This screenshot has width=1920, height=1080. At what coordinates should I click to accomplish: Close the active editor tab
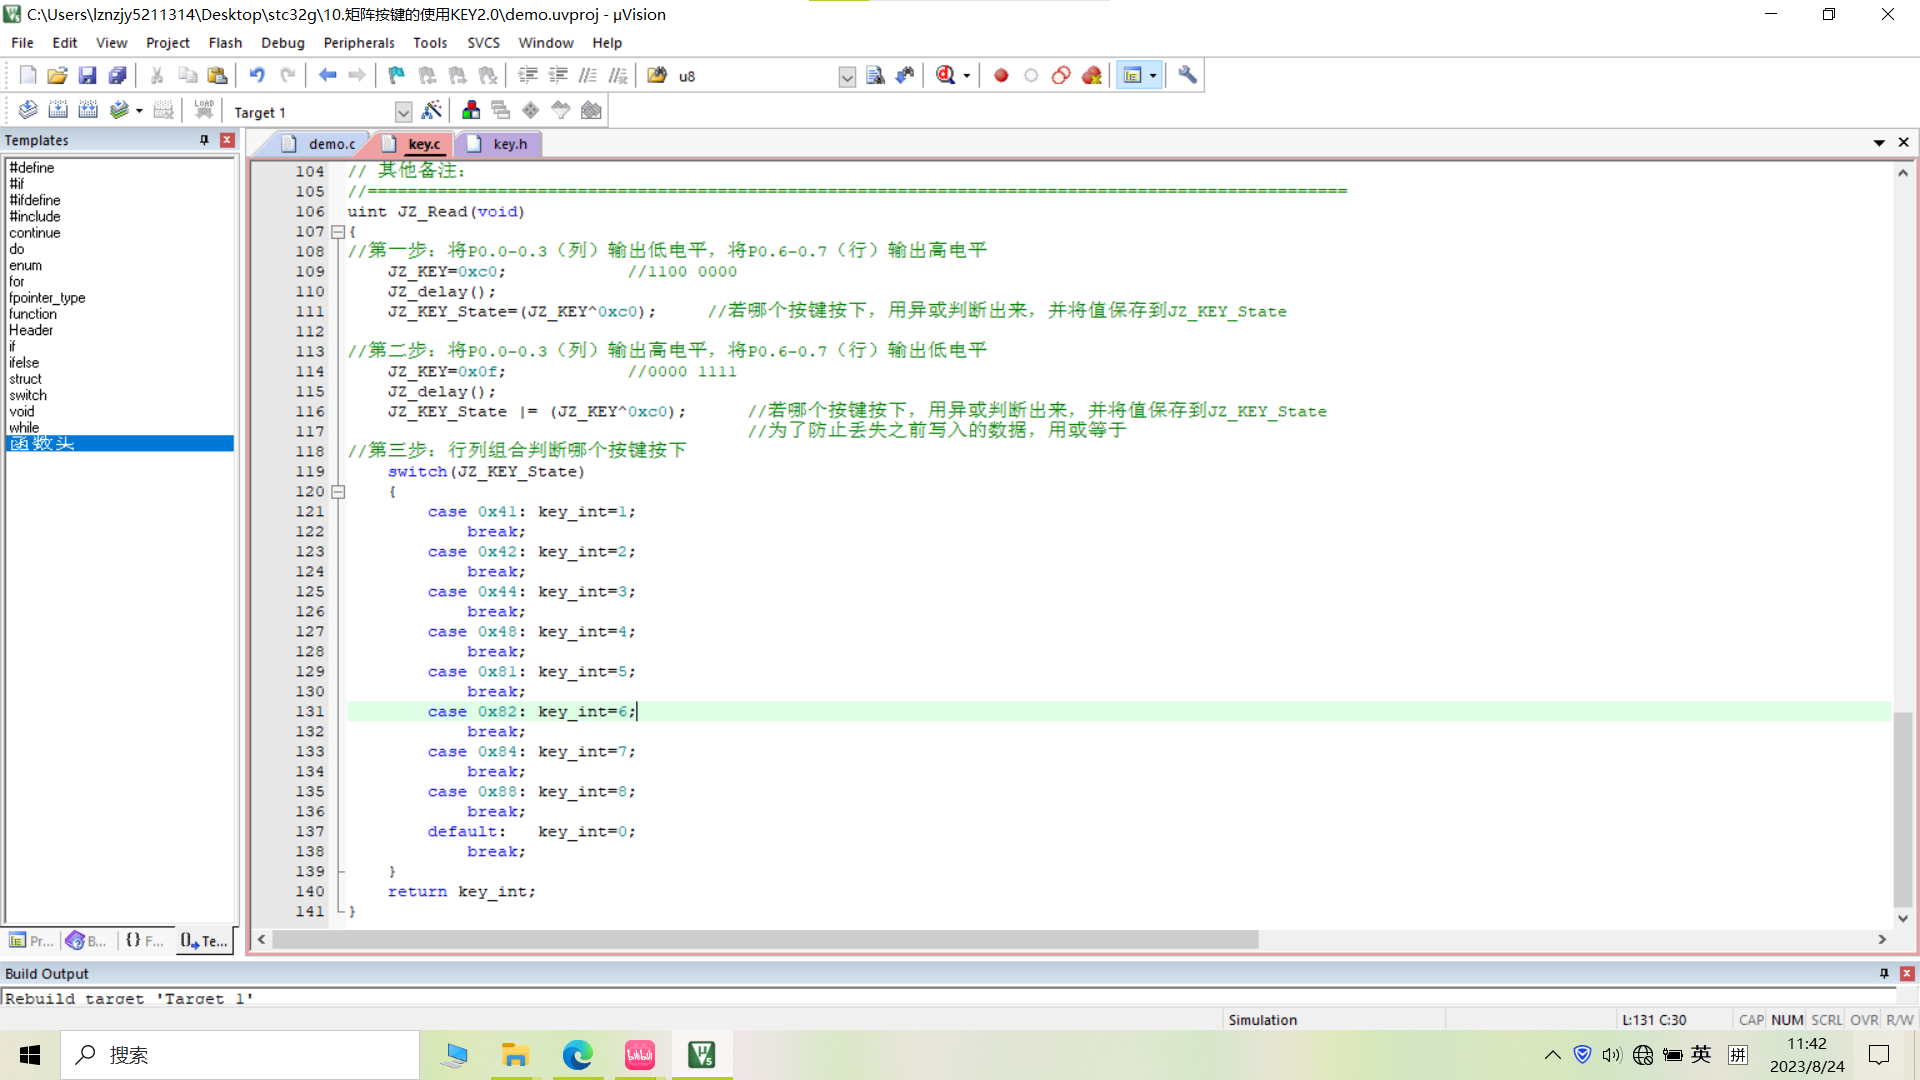pyautogui.click(x=1903, y=143)
